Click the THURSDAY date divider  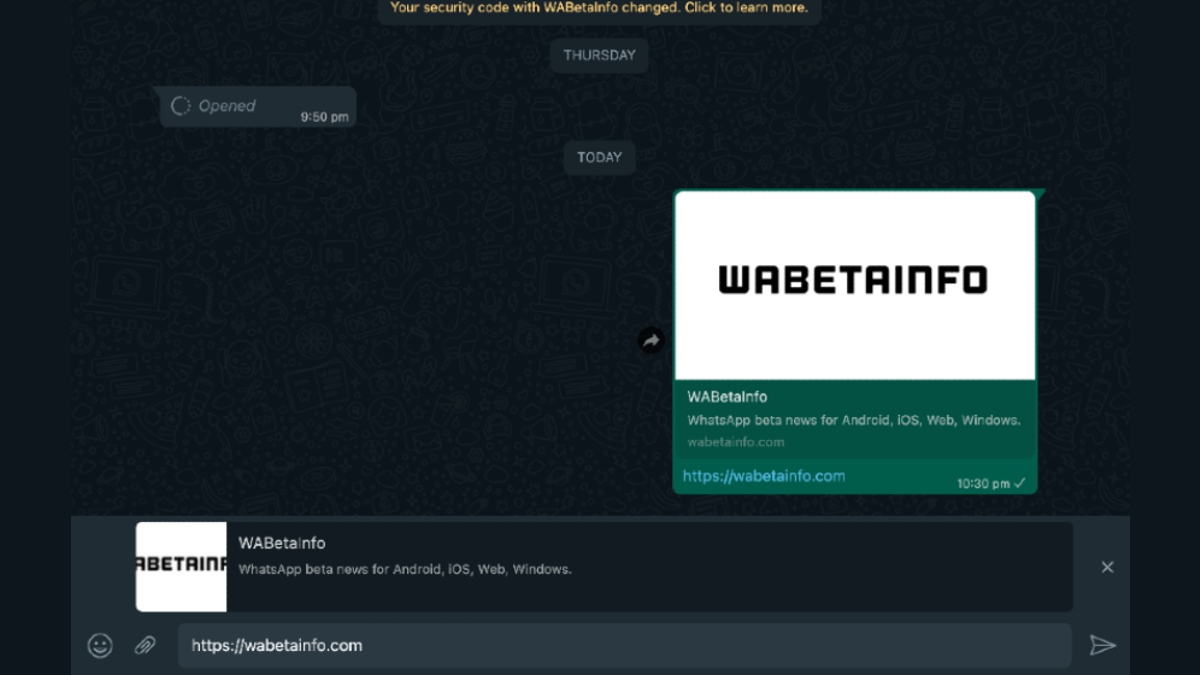598,55
